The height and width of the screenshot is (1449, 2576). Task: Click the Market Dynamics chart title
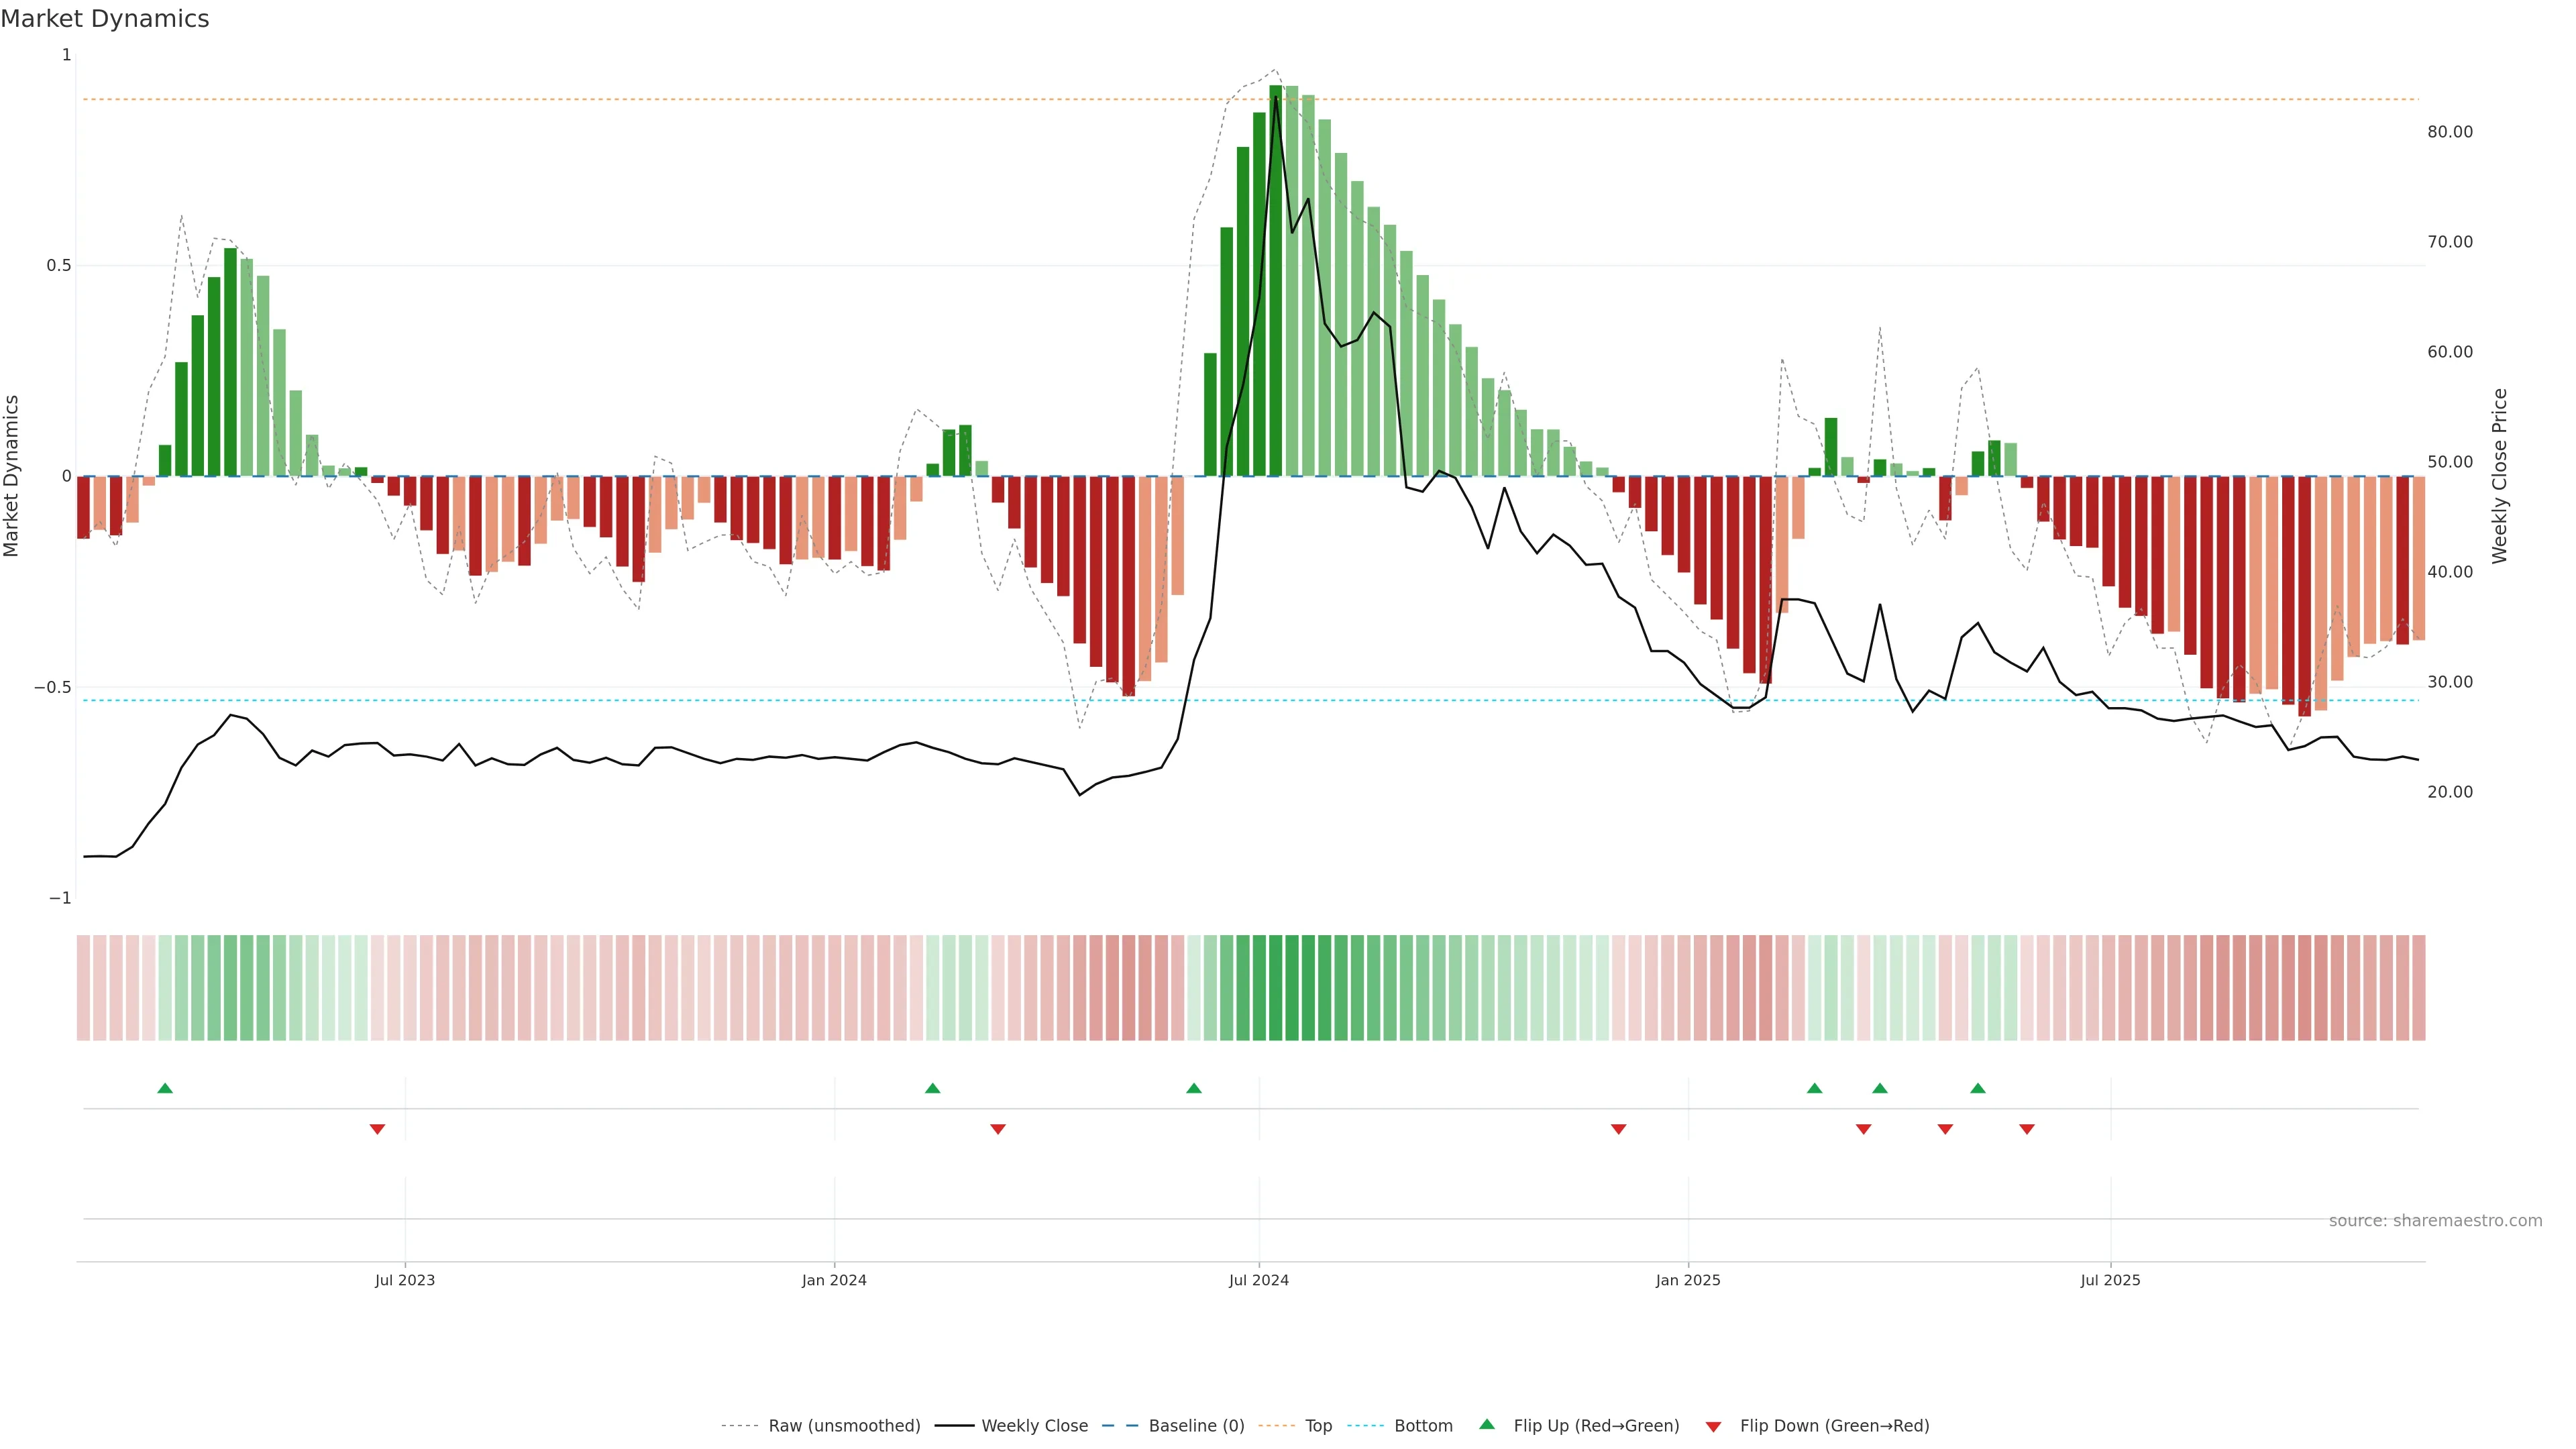(x=105, y=19)
